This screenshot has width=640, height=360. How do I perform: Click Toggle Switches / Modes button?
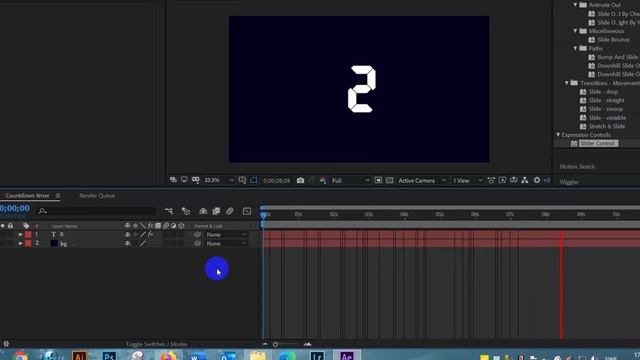click(x=157, y=344)
